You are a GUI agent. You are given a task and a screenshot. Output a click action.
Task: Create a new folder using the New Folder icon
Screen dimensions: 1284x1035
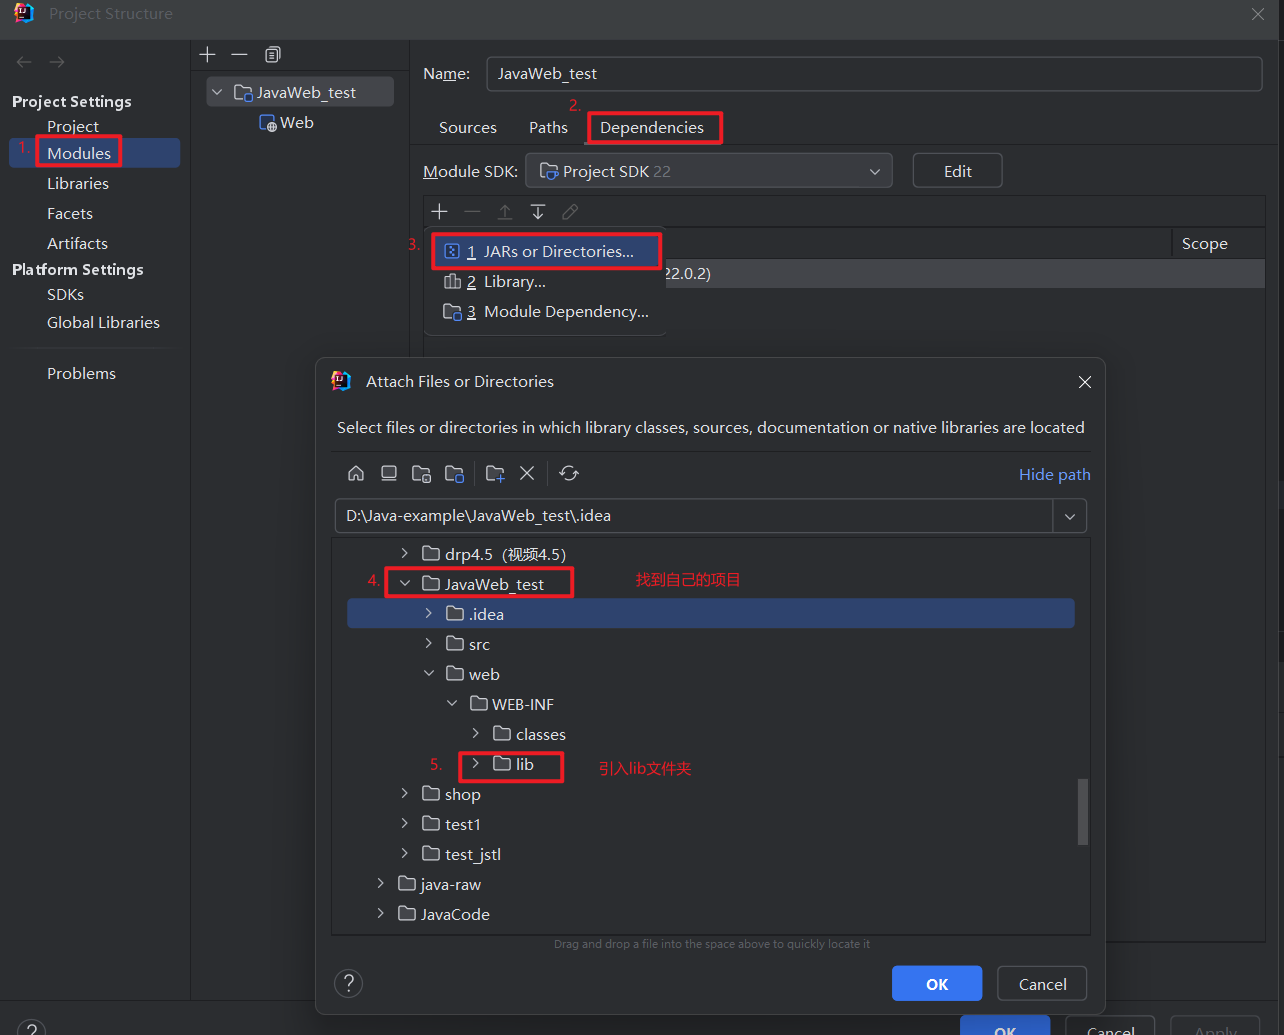tap(494, 473)
